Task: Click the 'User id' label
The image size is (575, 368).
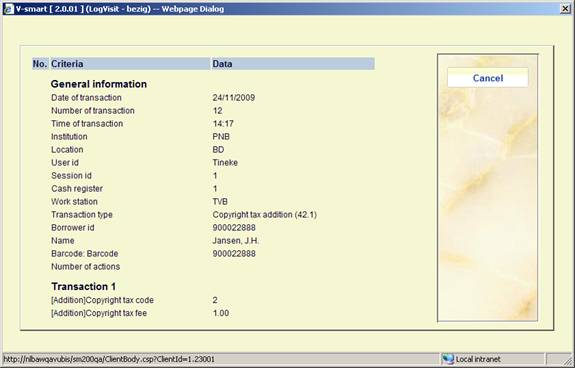Action: (x=65, y=163)
